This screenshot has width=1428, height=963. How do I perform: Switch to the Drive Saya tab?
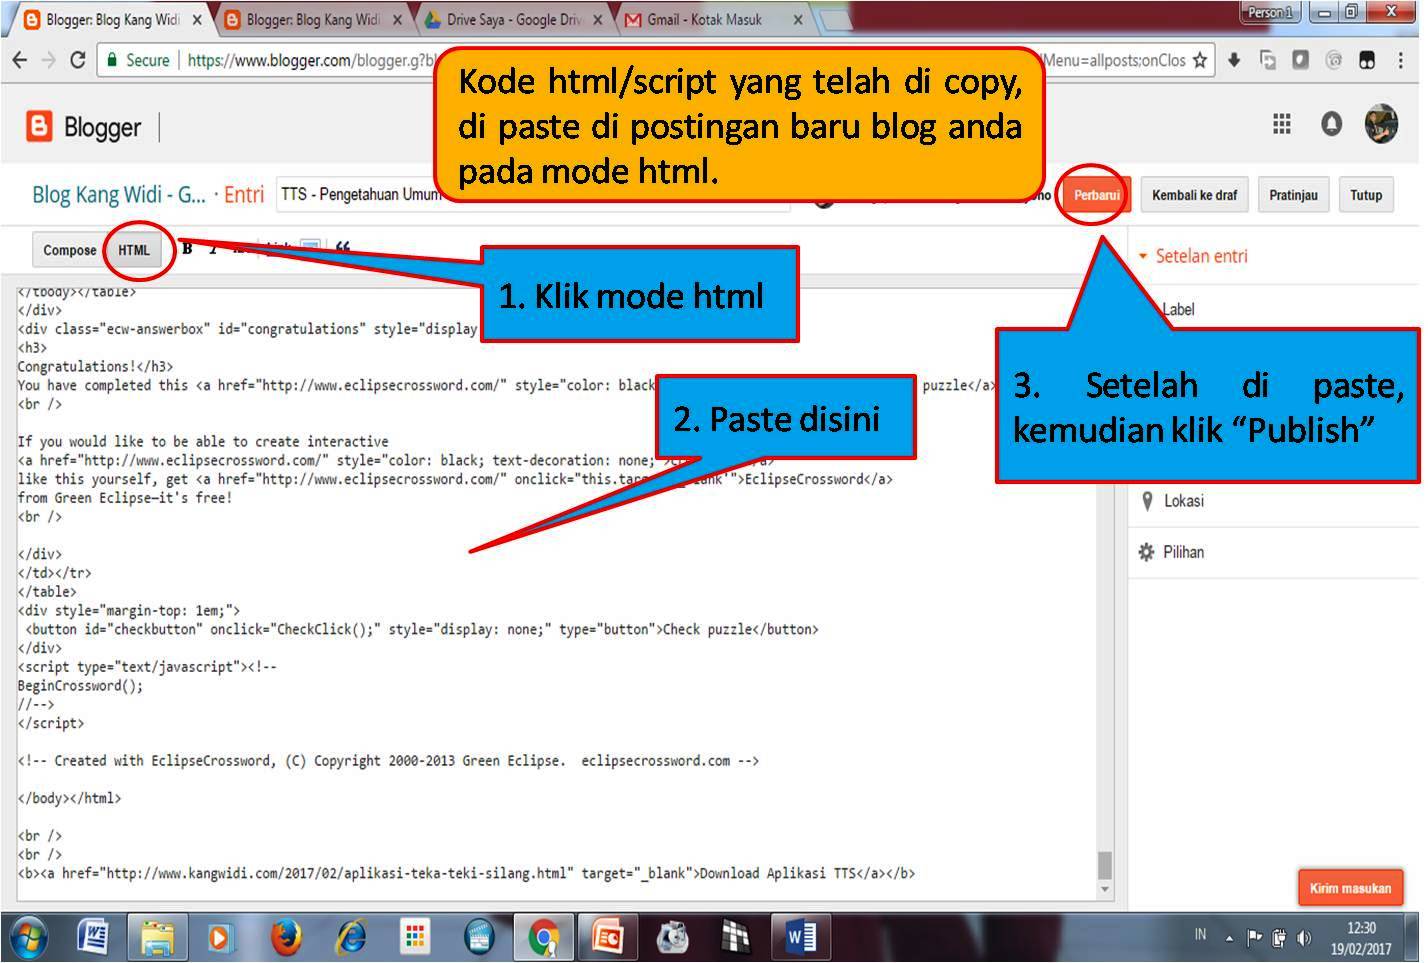[513, 19]
